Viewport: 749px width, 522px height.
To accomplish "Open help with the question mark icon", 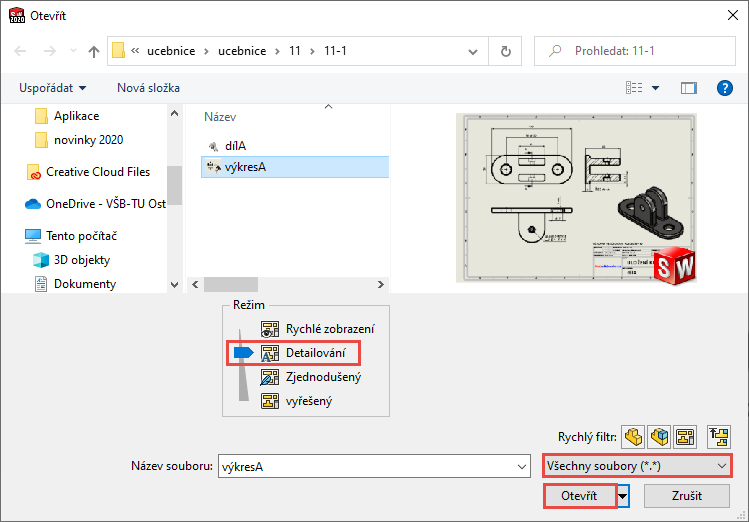I will pos(726,88).
